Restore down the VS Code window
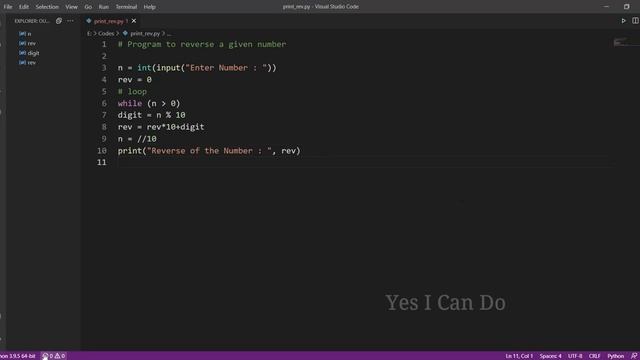Viewport: 640px width, 360px height. click(627, 7)
